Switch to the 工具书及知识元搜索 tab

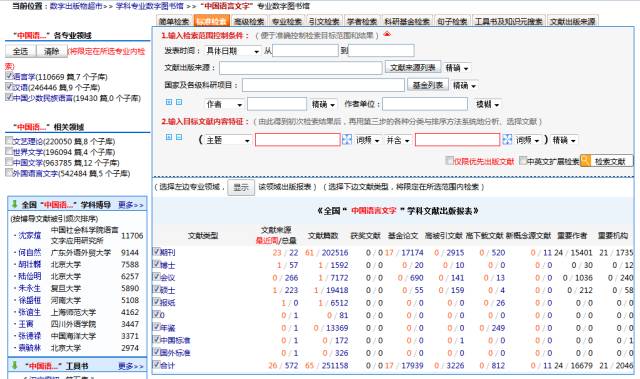(508, 21)
